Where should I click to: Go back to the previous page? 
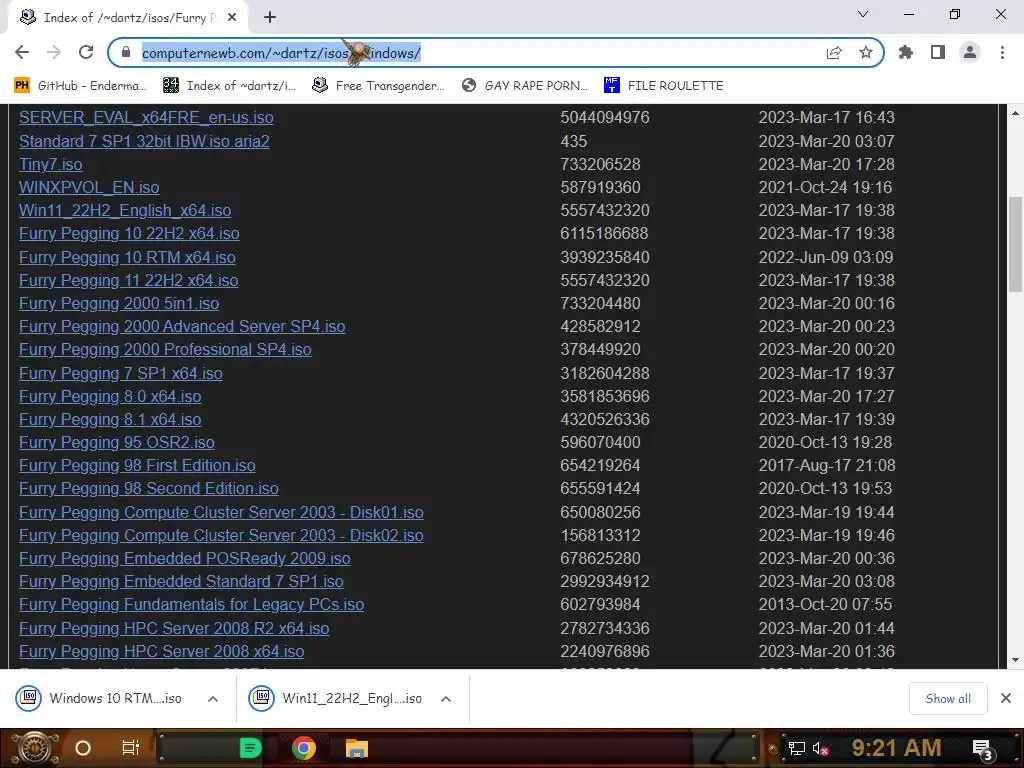point(22,52)
